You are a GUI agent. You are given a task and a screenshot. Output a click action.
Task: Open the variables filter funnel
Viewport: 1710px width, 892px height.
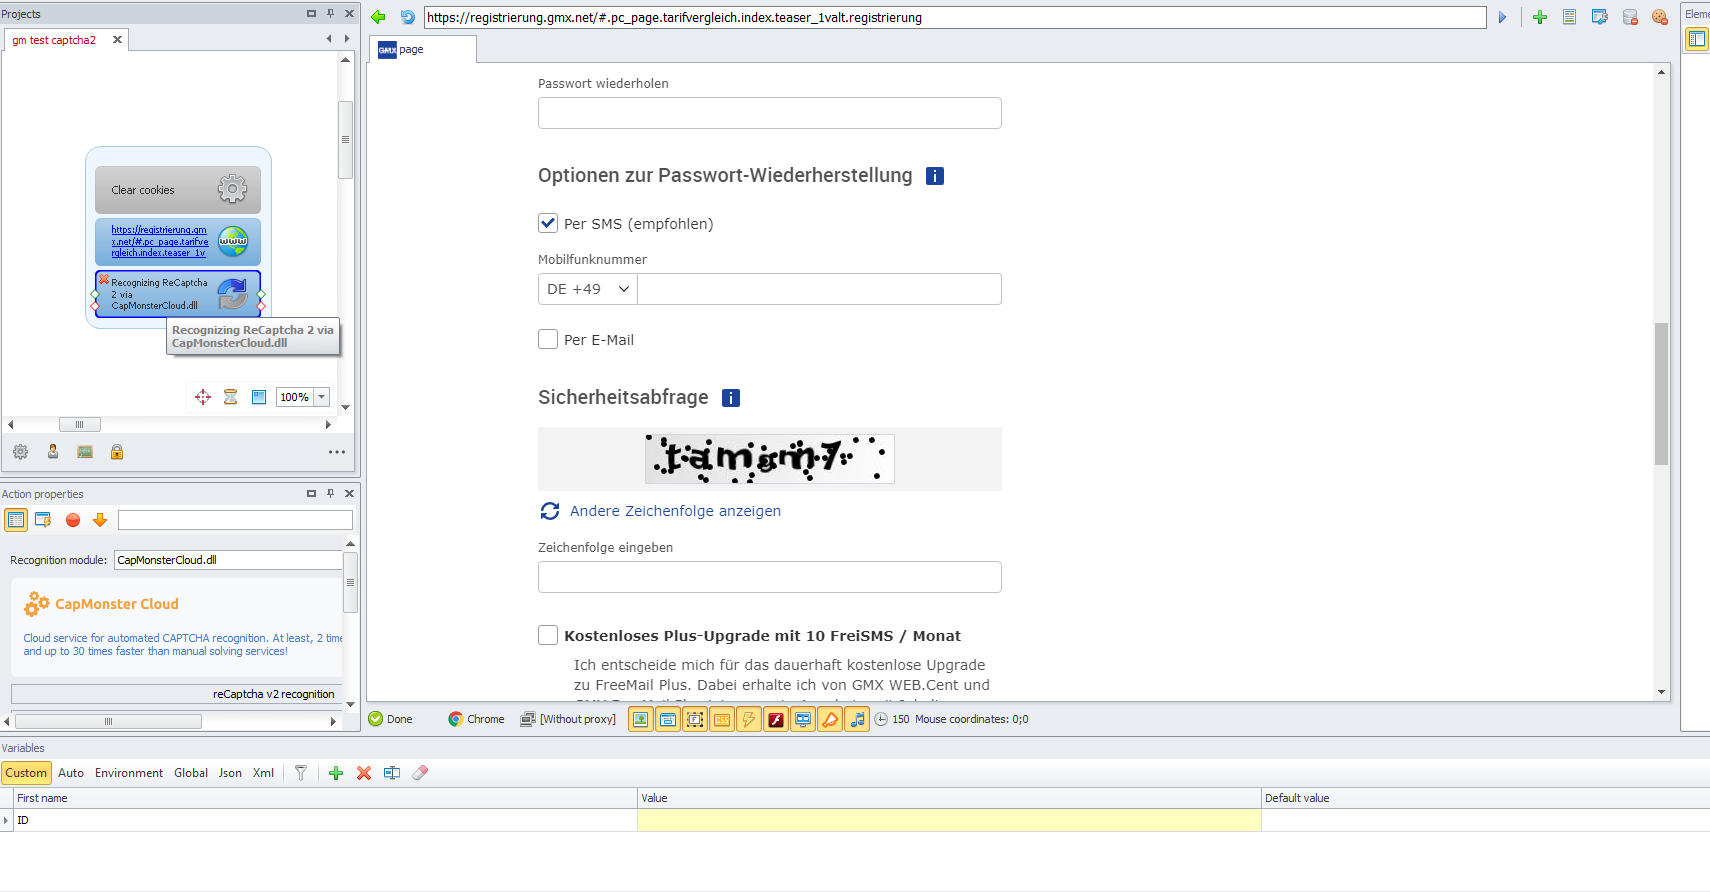click(x=300, y=773)
